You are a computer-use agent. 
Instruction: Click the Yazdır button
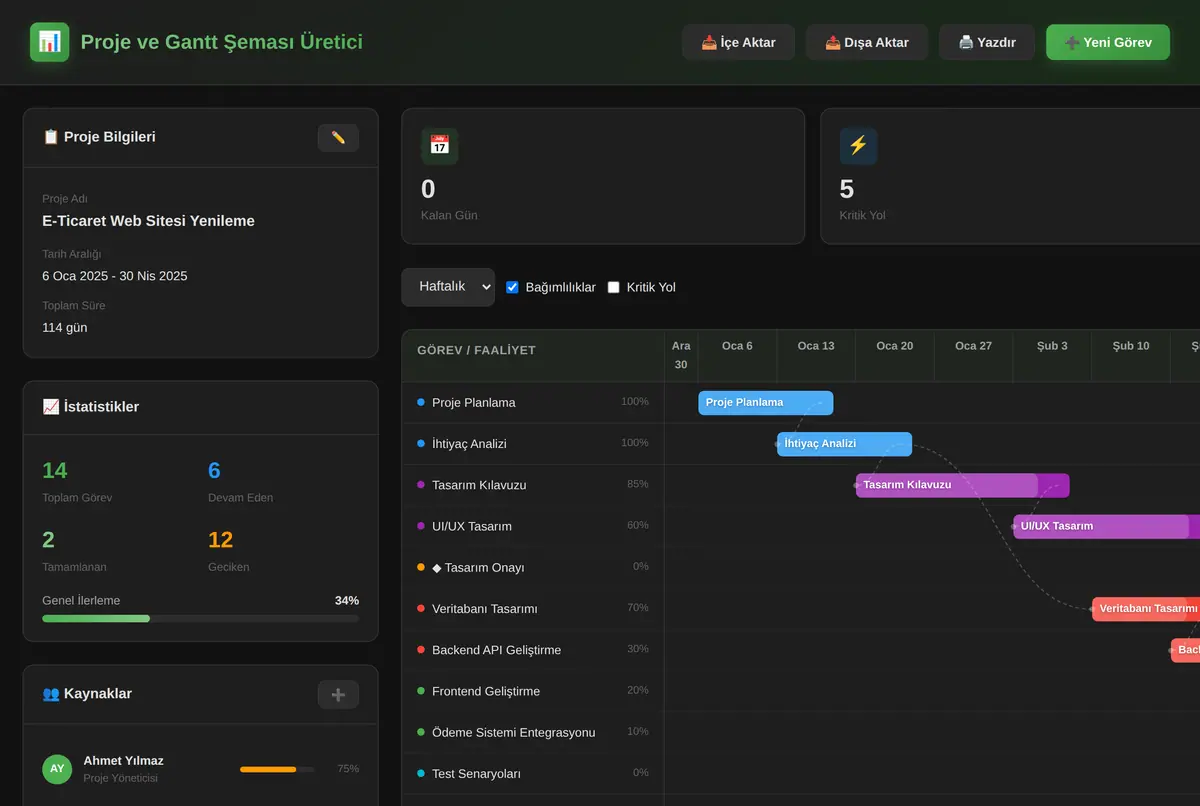pos(987,42)
